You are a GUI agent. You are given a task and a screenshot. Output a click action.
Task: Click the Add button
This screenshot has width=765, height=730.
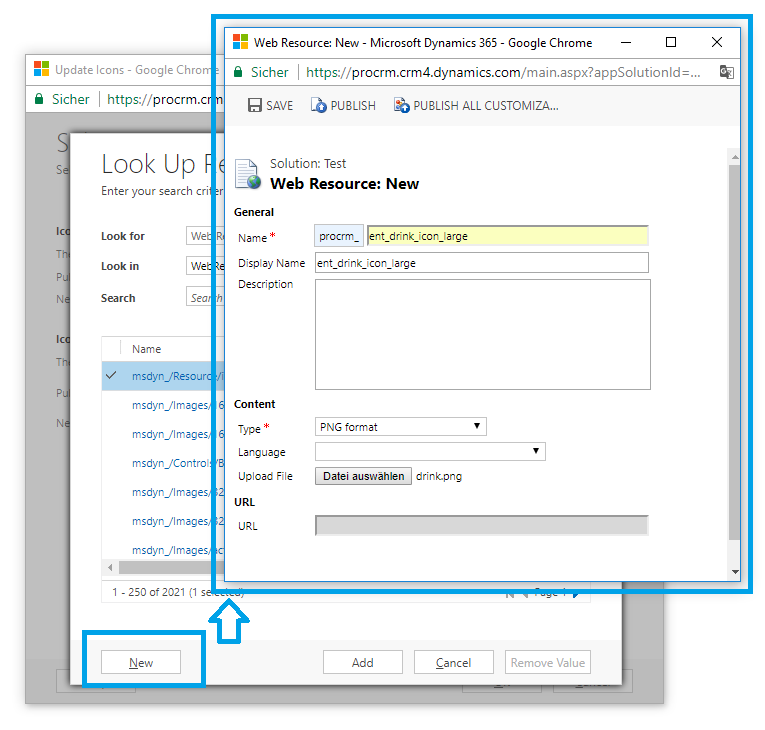point(362,662)
